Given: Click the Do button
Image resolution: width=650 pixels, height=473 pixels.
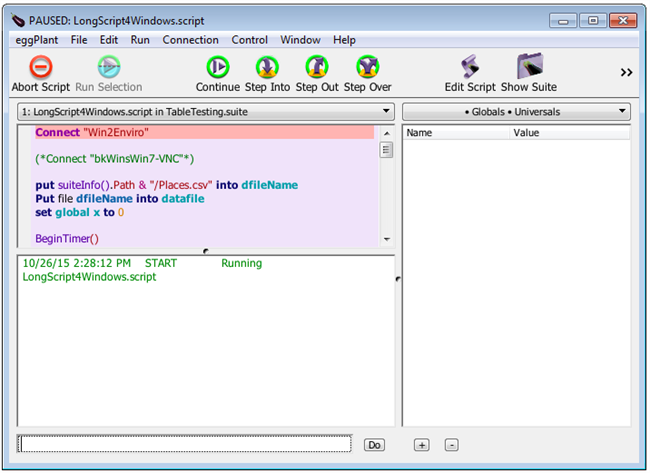Looking at the screenshot, I should coord(374,444).
